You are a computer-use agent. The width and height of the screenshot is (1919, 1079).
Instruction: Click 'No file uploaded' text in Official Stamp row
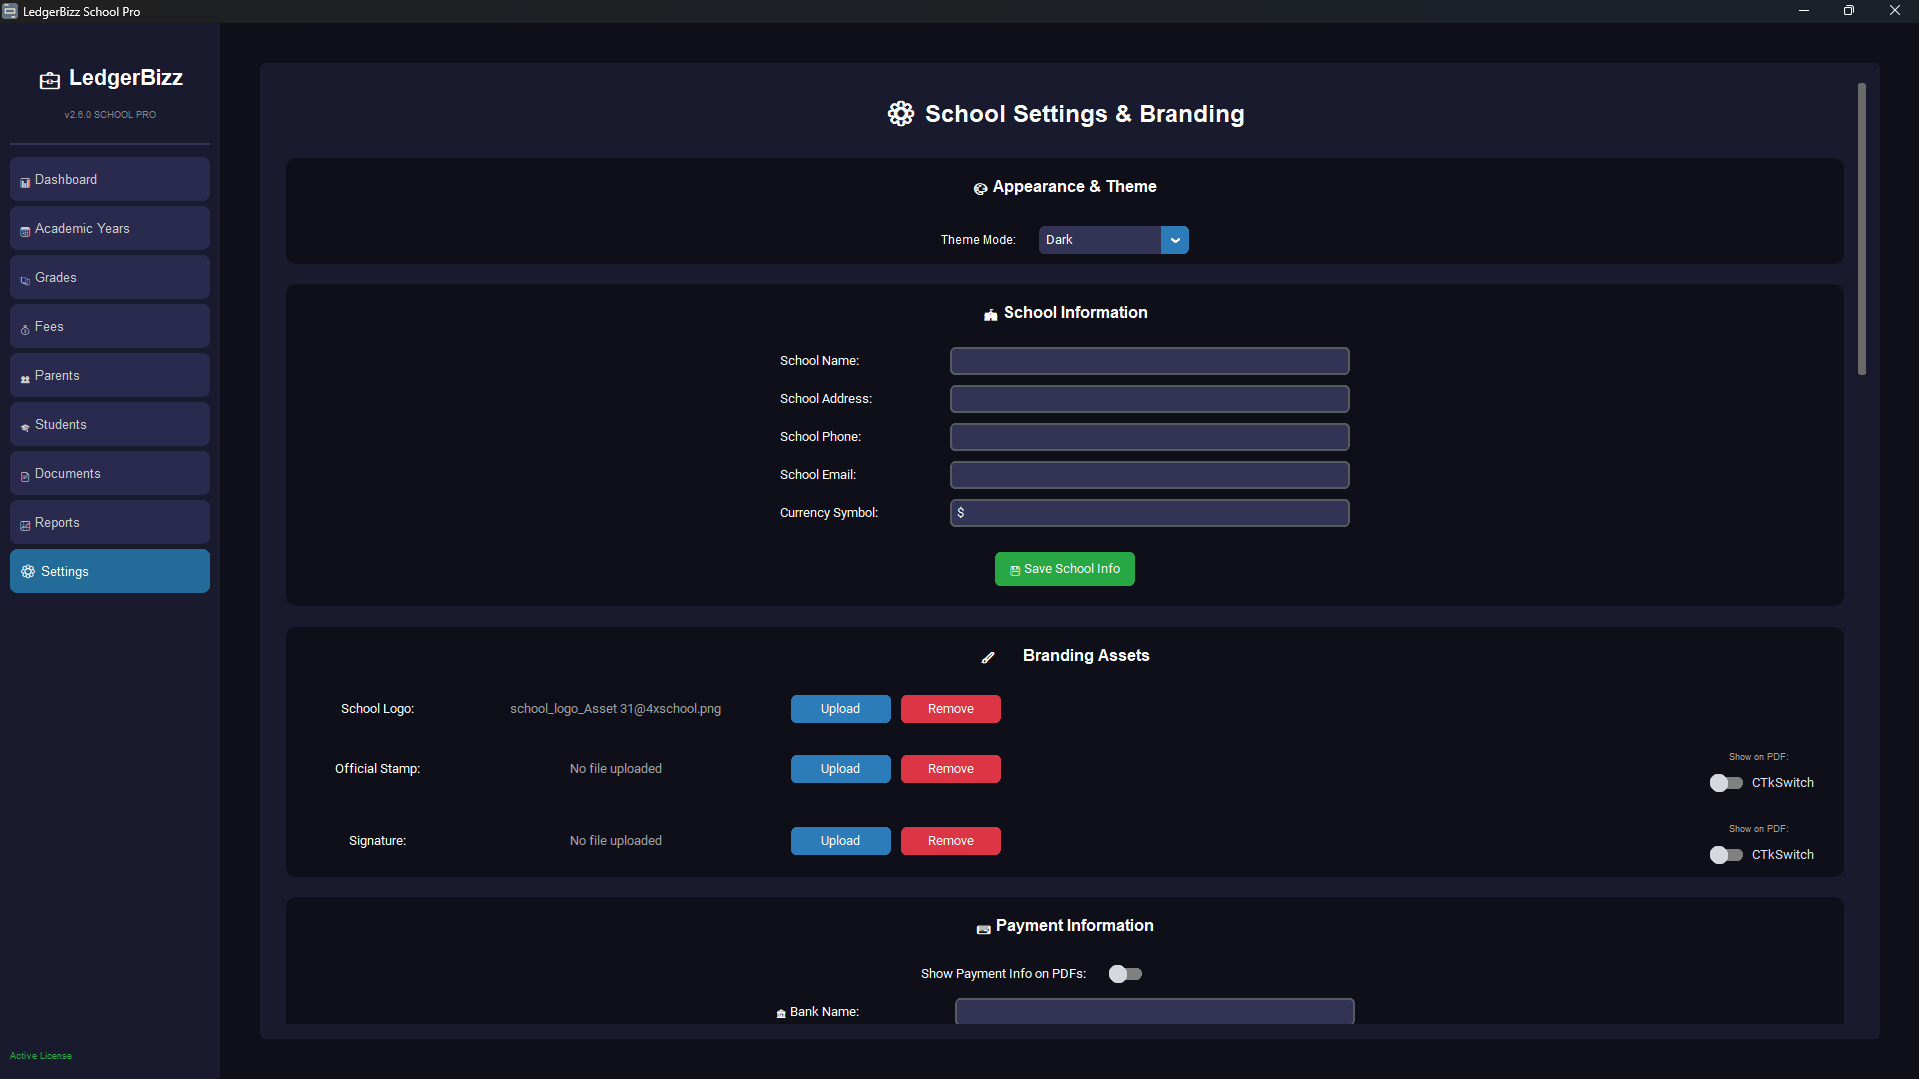coord(615,769)
